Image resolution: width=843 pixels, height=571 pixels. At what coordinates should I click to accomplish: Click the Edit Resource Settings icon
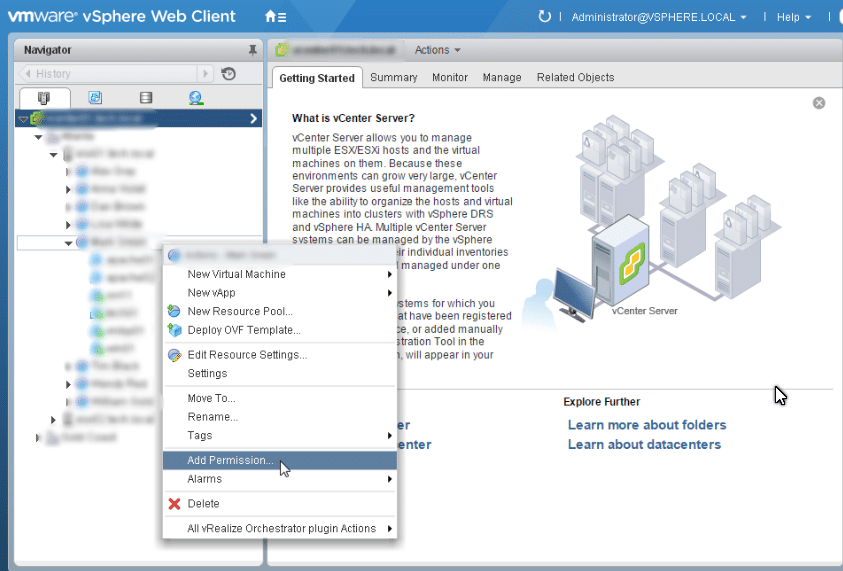[x=174, y=355]
